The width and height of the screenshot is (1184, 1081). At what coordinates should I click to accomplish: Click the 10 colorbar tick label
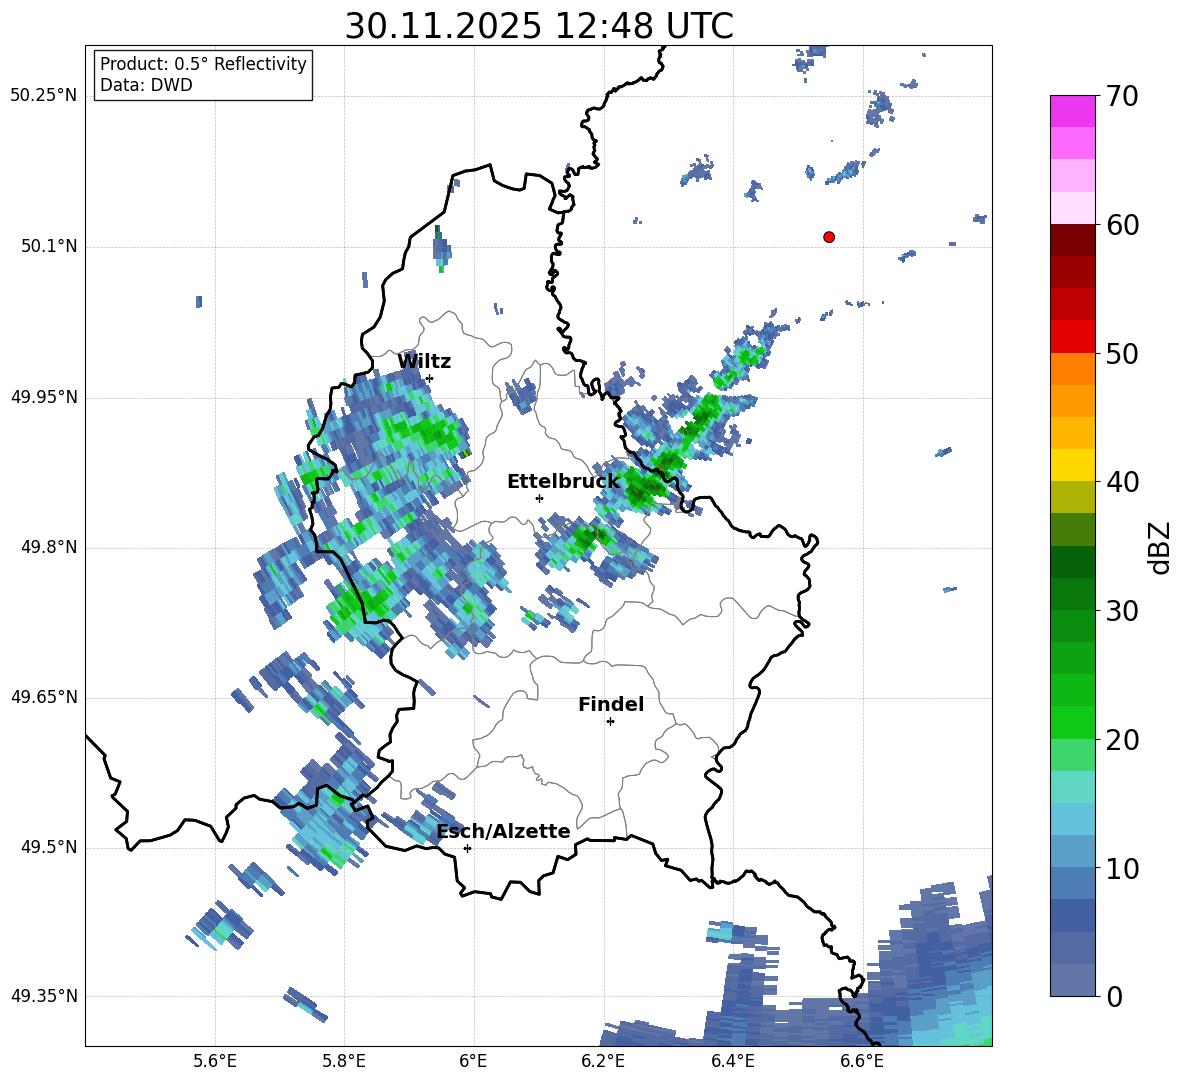(1122, 868)
